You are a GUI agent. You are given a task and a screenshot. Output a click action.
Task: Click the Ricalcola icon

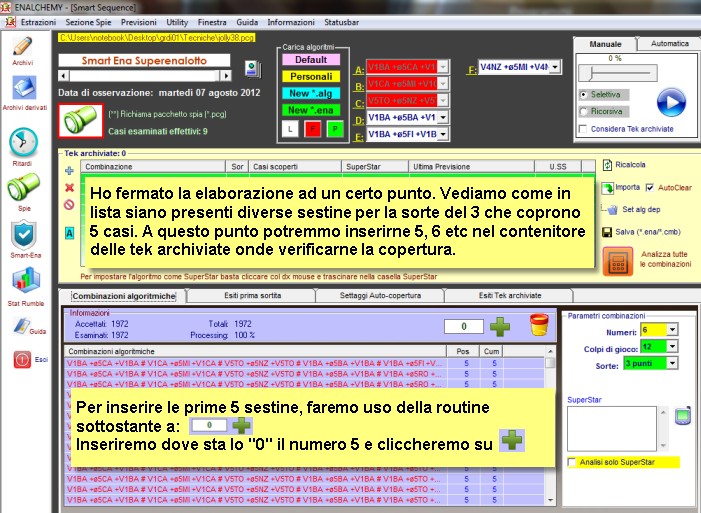607,165
